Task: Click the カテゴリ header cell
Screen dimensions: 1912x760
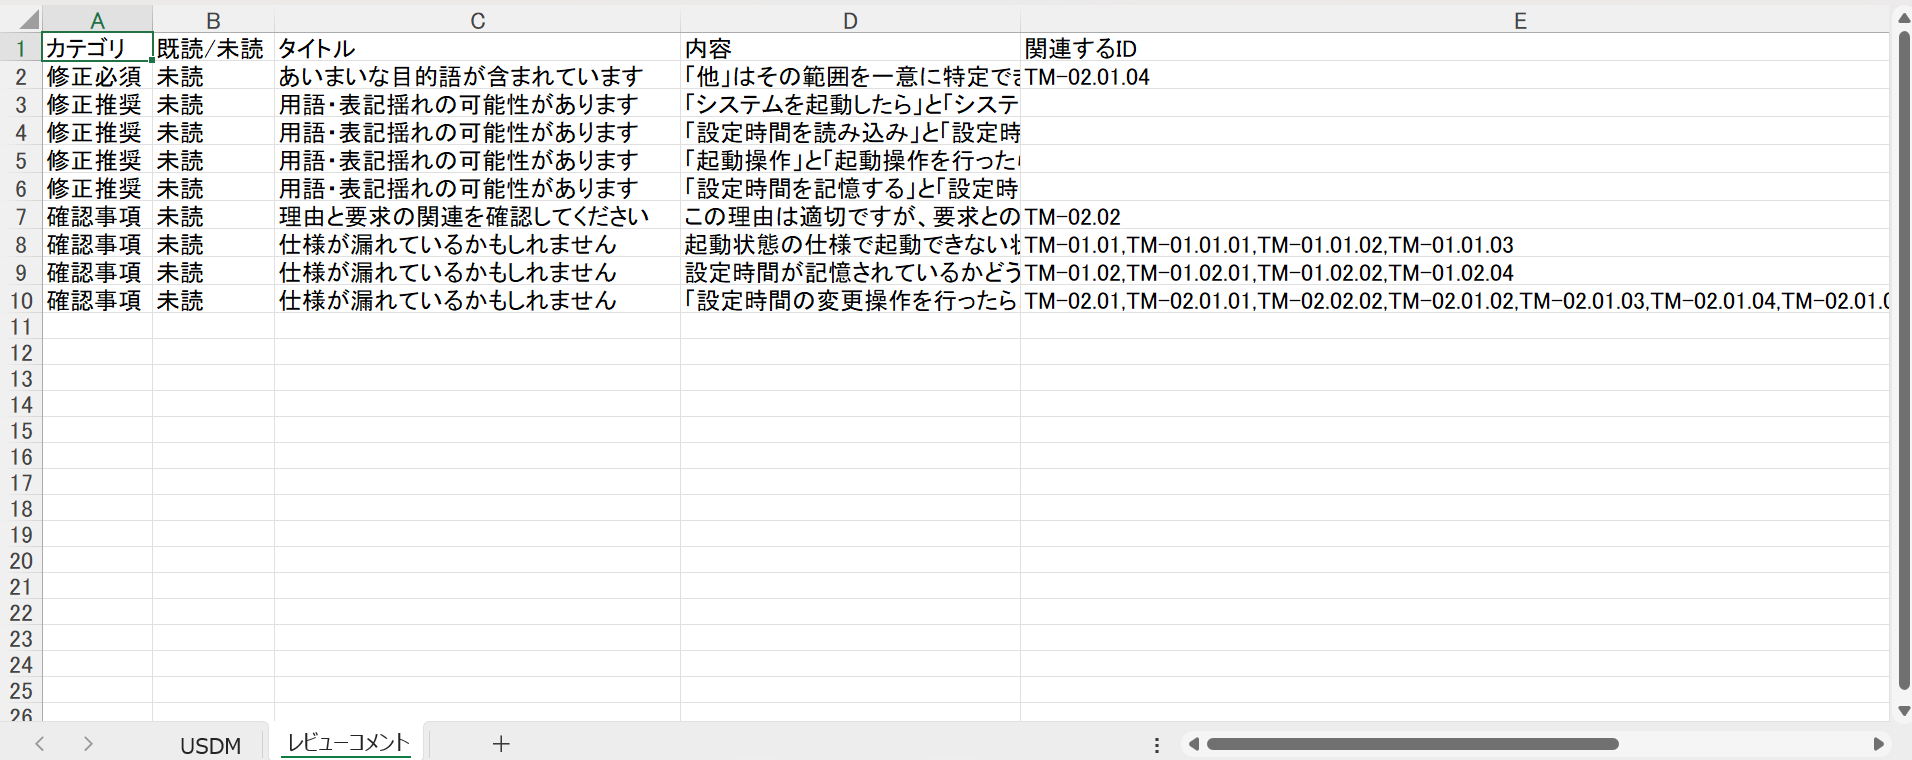Action: 97,48
